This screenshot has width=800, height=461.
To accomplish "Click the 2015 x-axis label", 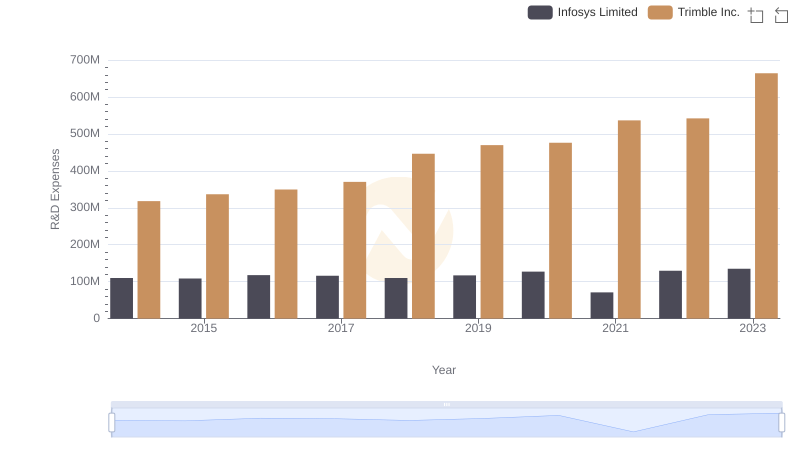I will point(204,328).
